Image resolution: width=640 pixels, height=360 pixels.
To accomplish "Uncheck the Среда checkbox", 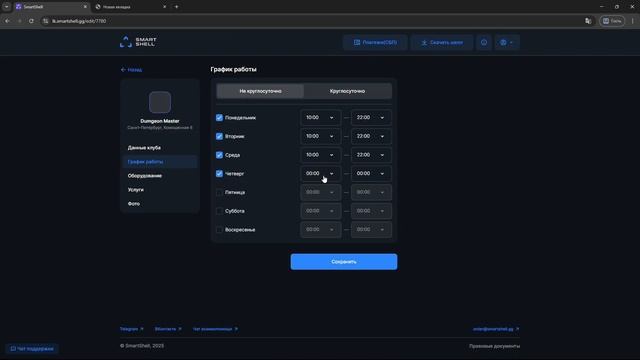I will (219, 155).
